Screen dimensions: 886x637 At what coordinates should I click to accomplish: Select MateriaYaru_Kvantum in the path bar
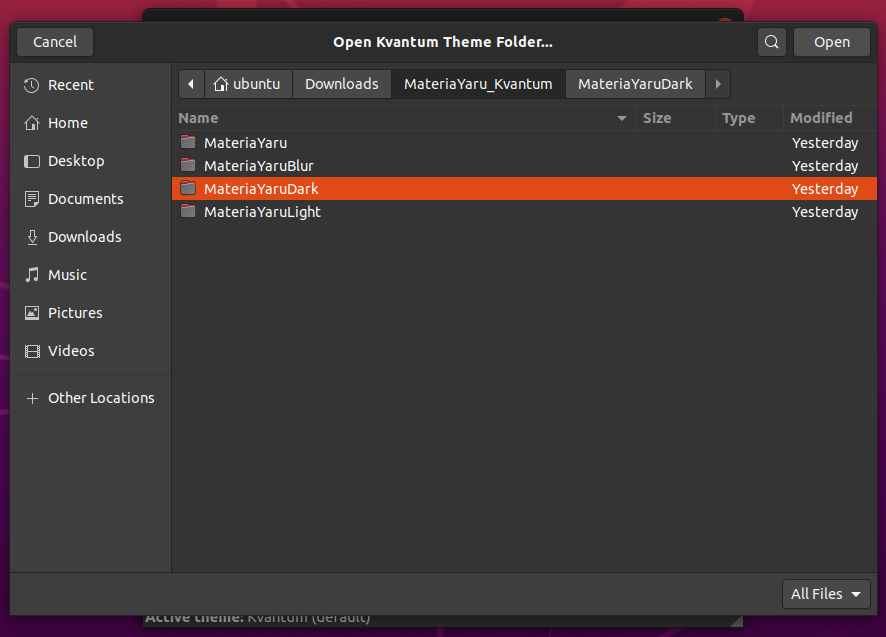coord(478,84)
